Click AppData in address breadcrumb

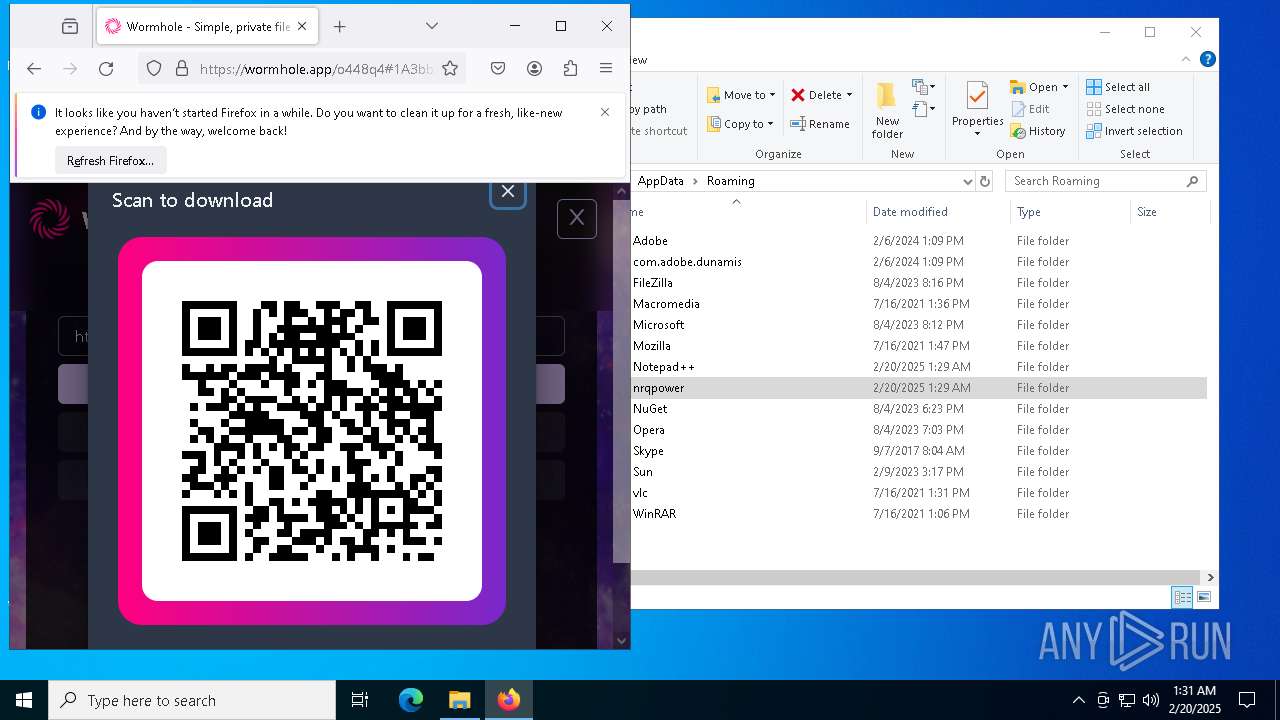pyautogui.click(x=660, y=181)
